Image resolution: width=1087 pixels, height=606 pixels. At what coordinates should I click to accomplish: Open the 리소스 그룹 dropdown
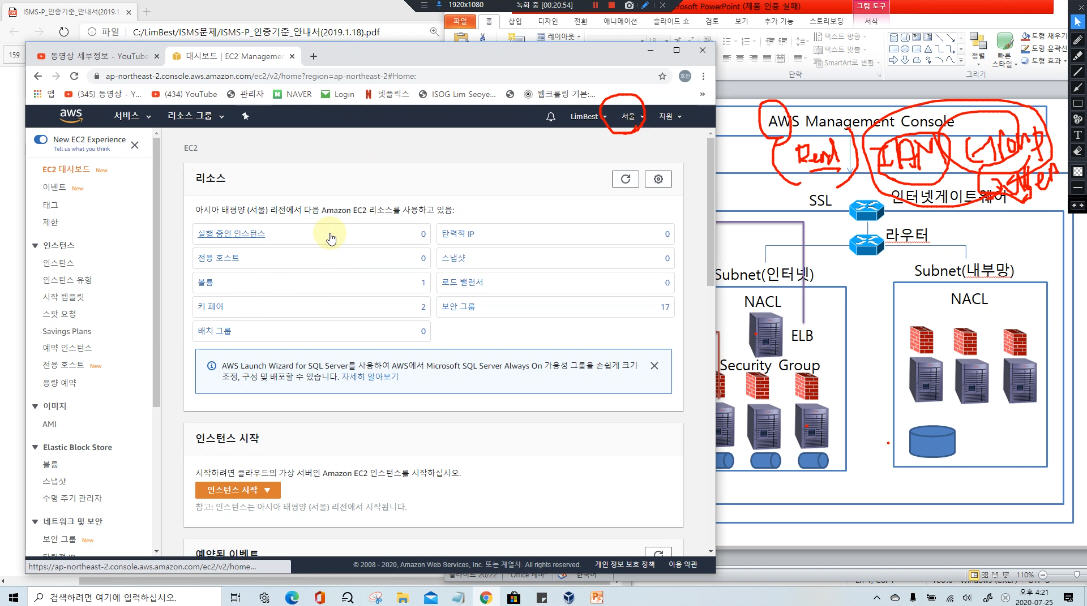[x=195, y=116]
